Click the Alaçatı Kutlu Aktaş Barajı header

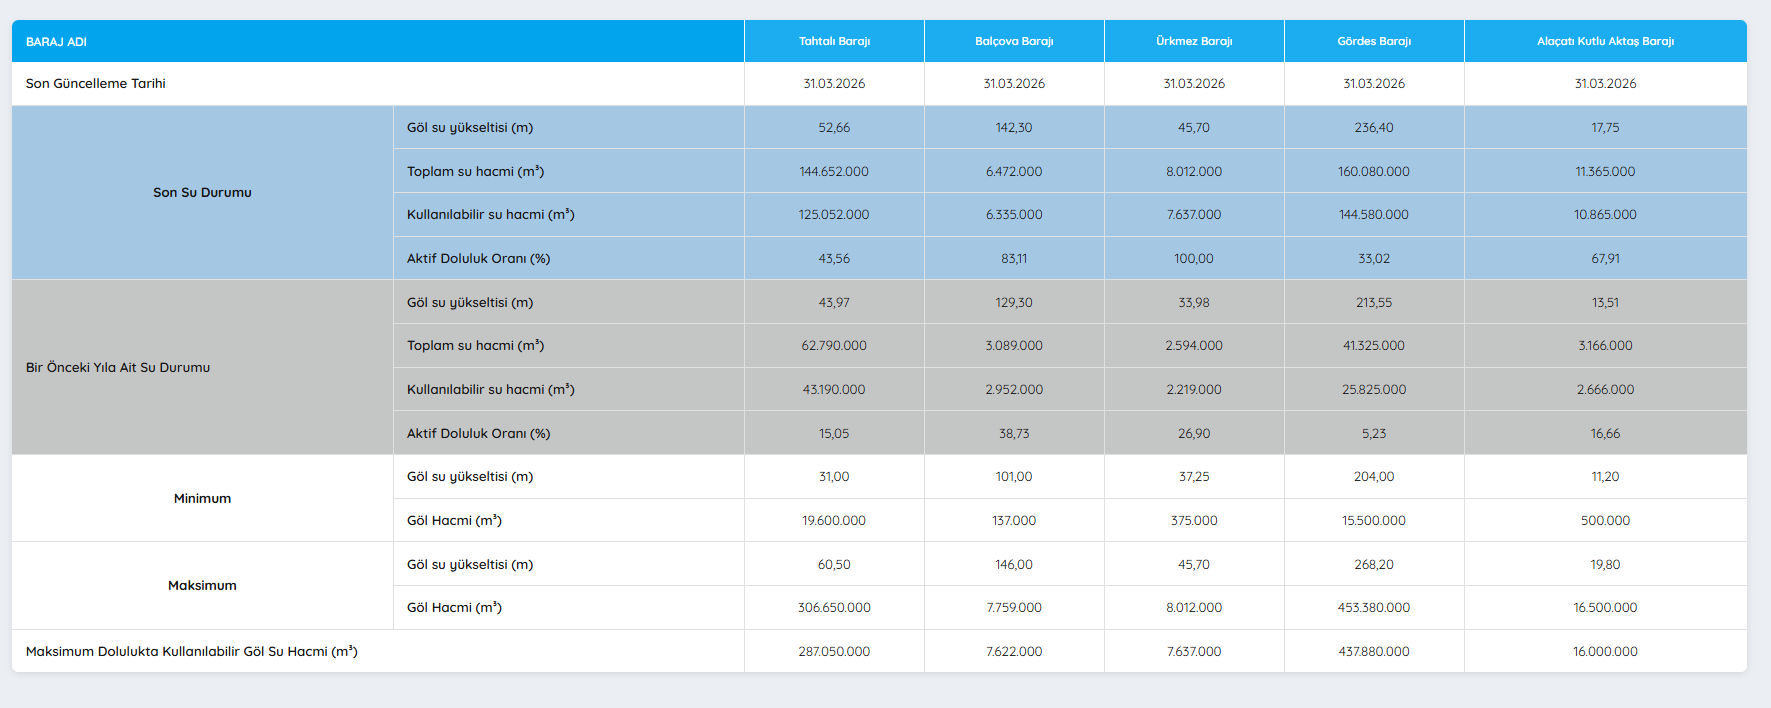point(1605,42)
